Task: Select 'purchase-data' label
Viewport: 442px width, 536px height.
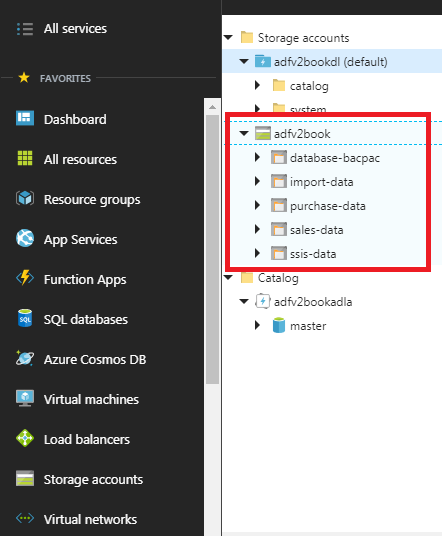Action: tap(328, 206)
